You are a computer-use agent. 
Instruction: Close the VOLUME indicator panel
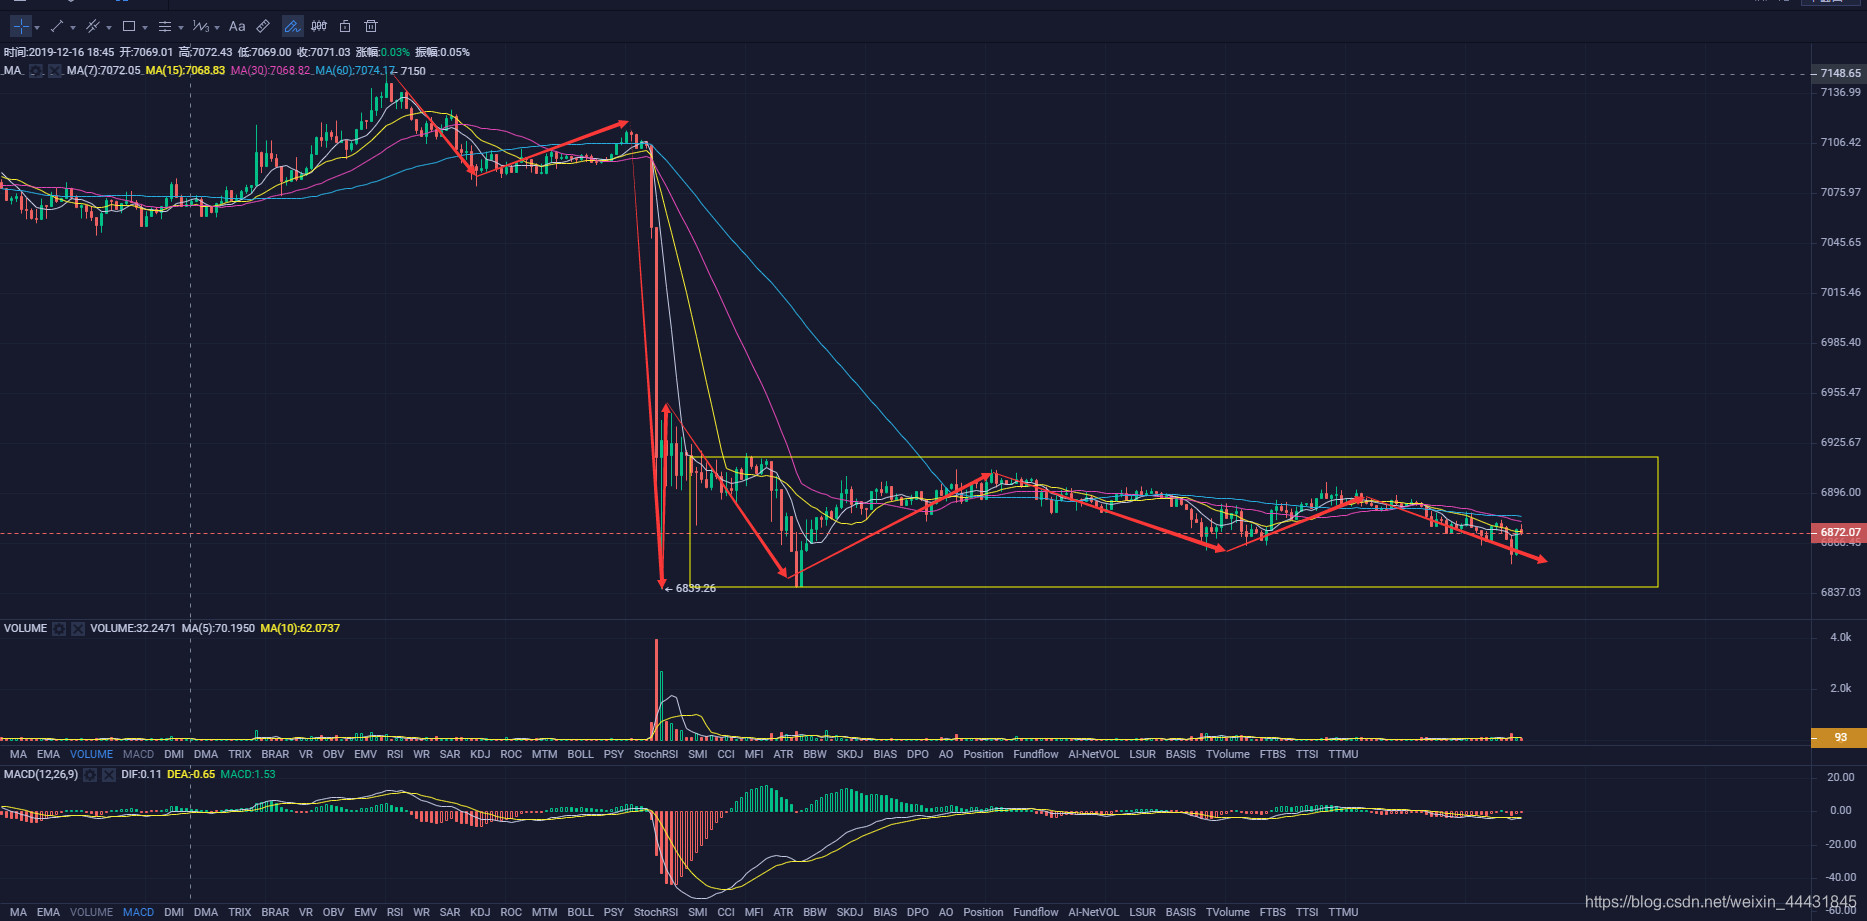[x=78, y=629]
